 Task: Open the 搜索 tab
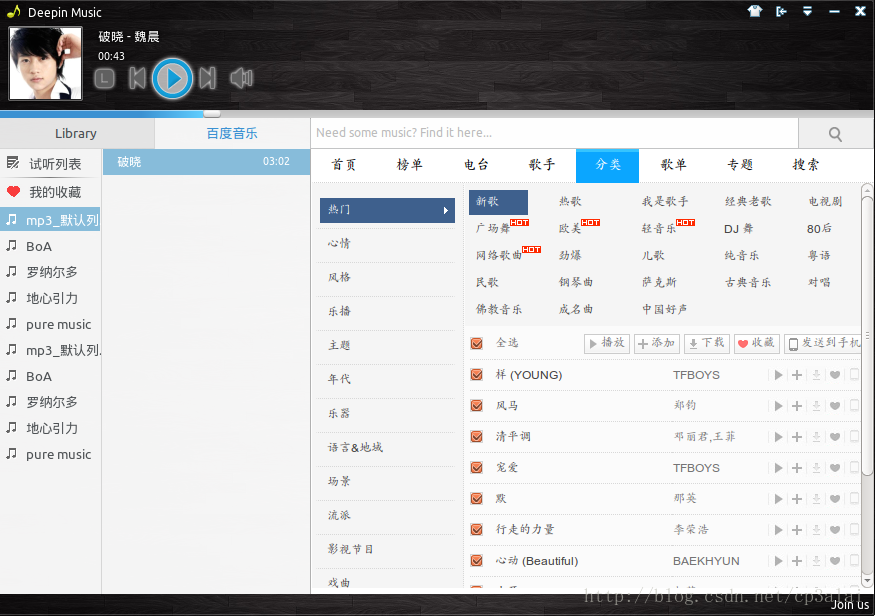(x=806, y=165)
